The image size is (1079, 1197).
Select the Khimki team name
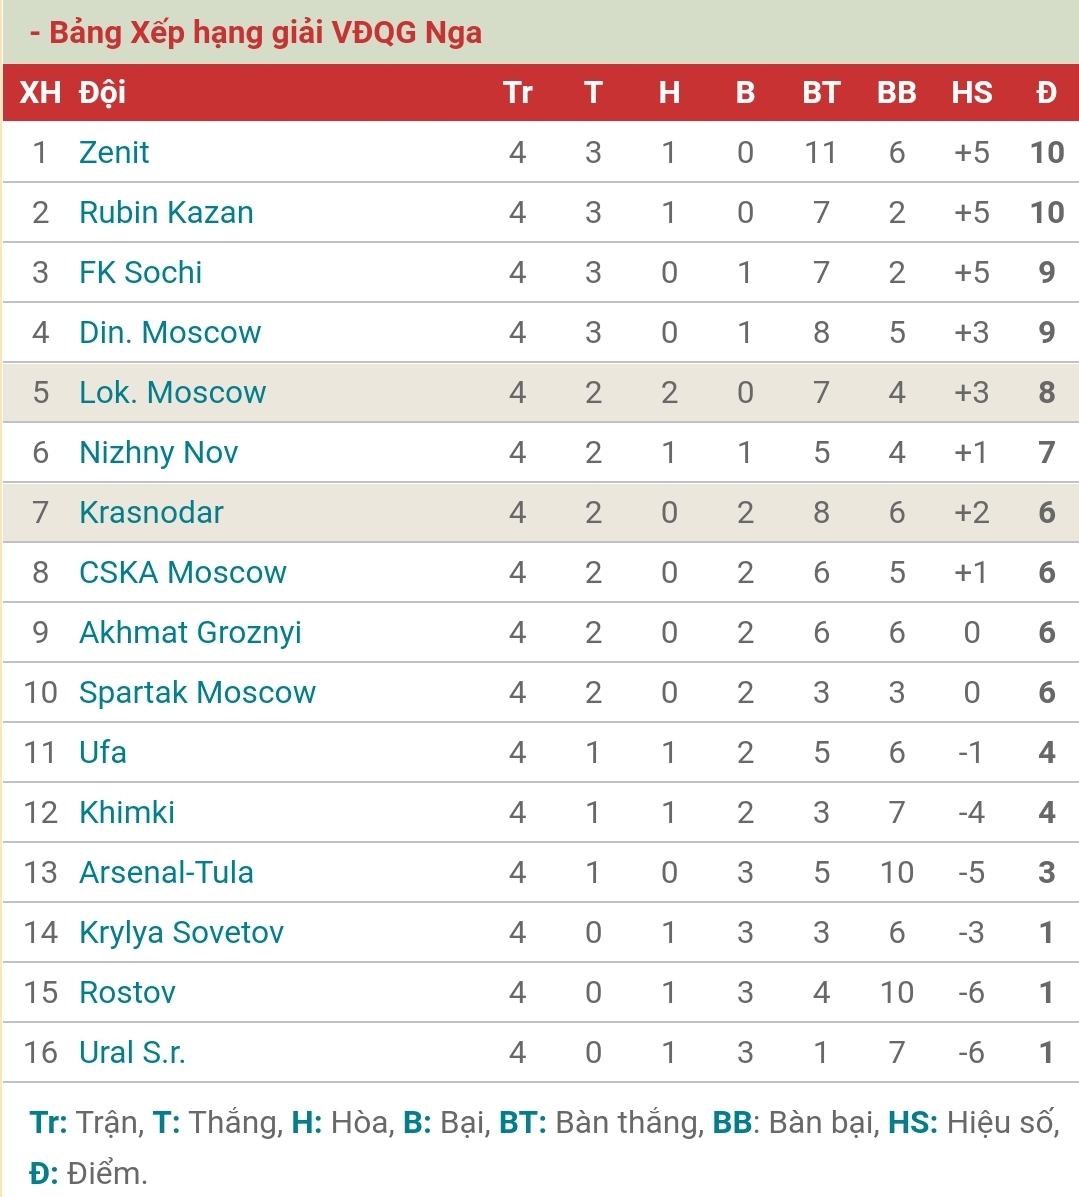click(127, 812)
